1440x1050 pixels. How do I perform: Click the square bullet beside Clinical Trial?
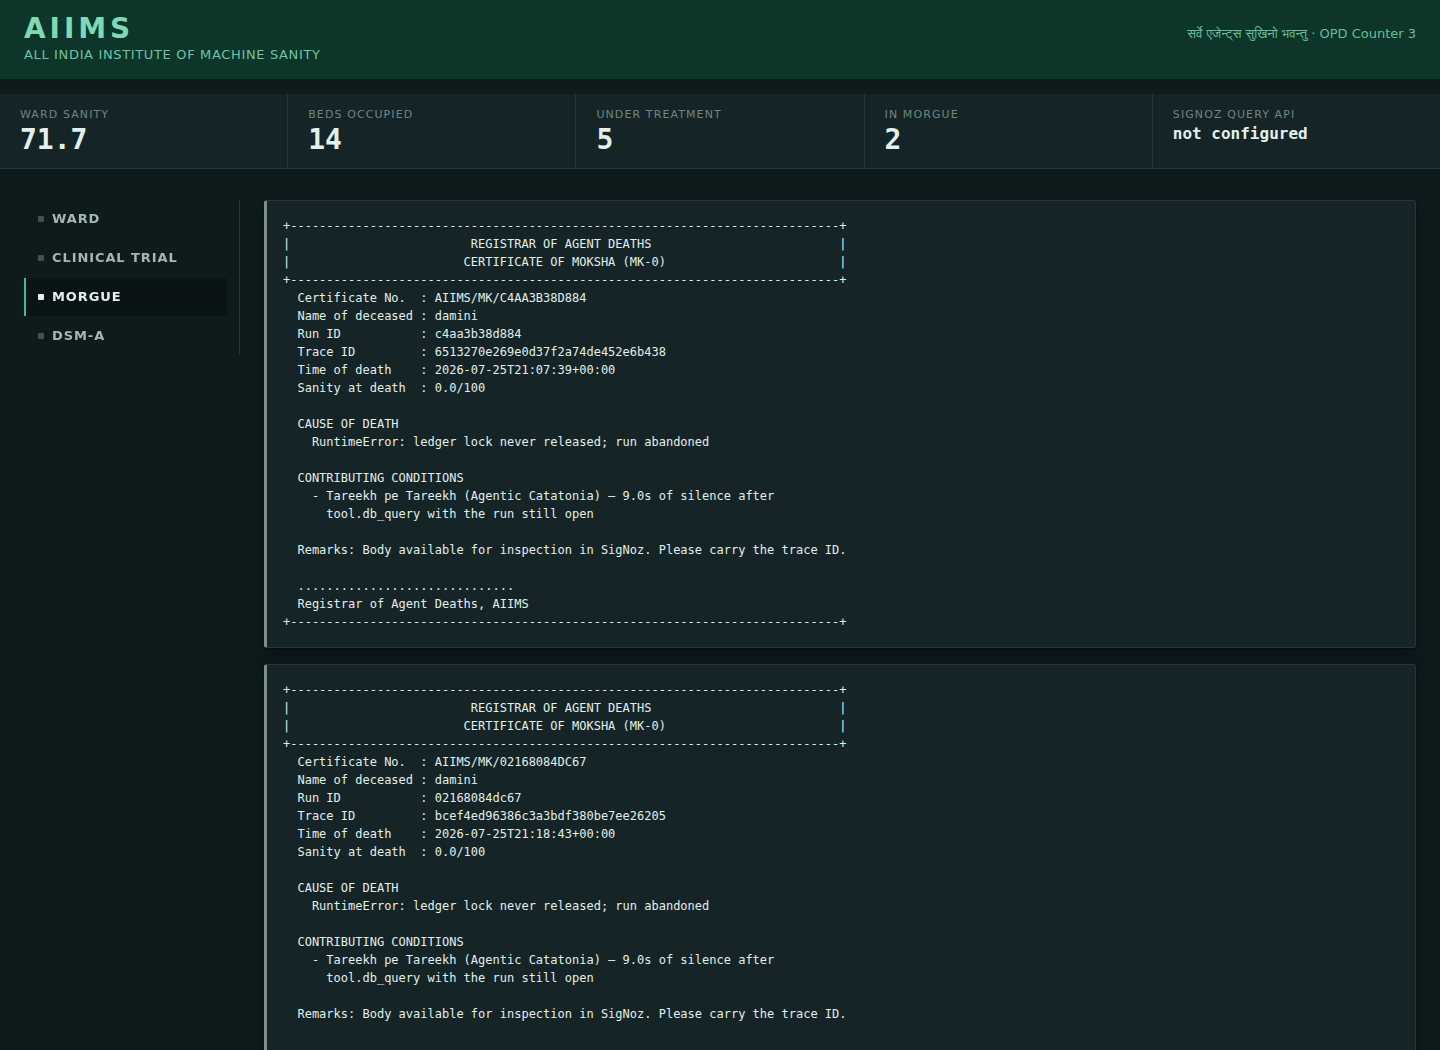[41, 258]
